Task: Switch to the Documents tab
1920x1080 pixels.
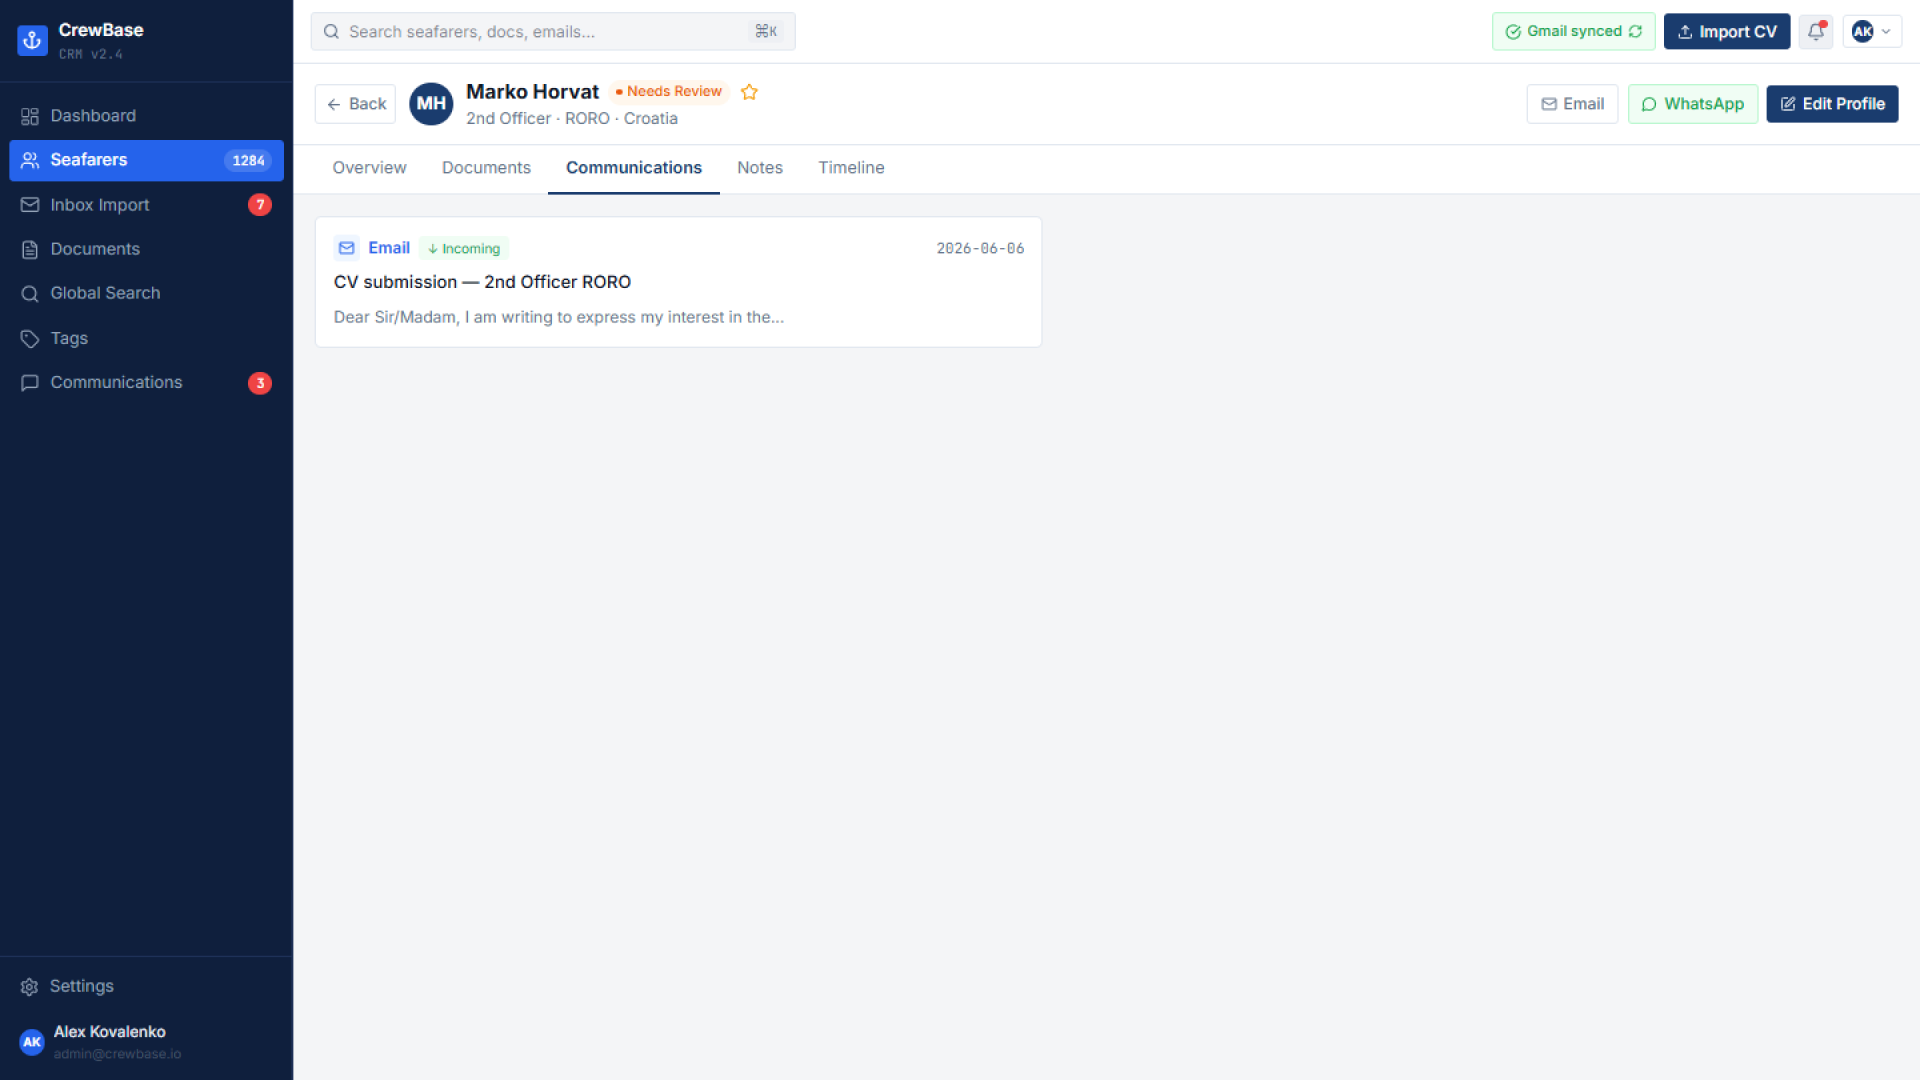Action: click(486, 168)
